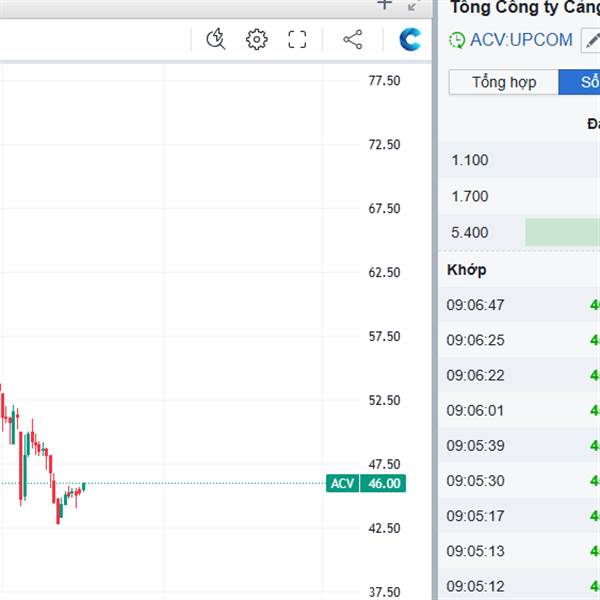Click the plus icon at top

[384, 5]
